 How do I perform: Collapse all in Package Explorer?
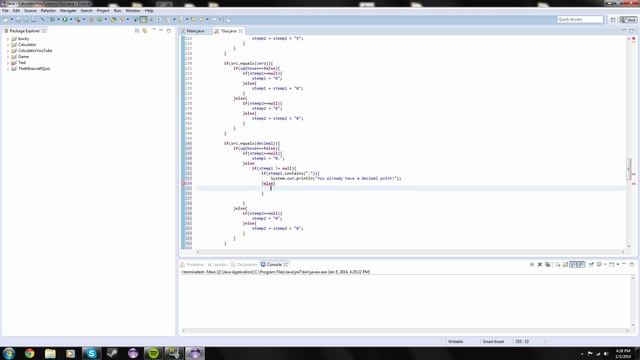[x=137, y=31]
